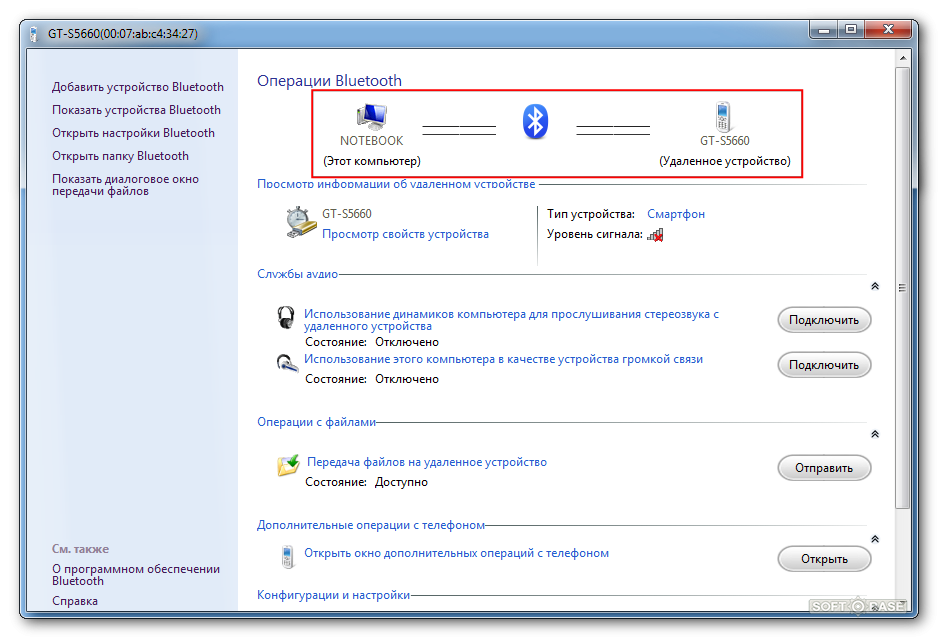Click the Открыть button for phone operations
Image resolution: width=938 pixels, height=638 pixels.
pos(824,558)
